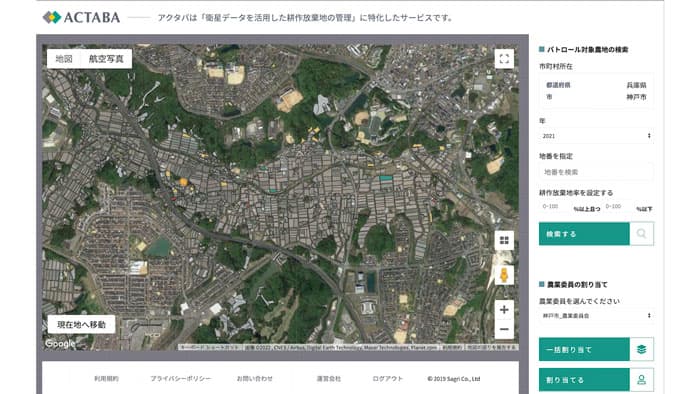Focus the minimum abandonment rate field
Screen dimensions: 700x394
tap(555, 207)
